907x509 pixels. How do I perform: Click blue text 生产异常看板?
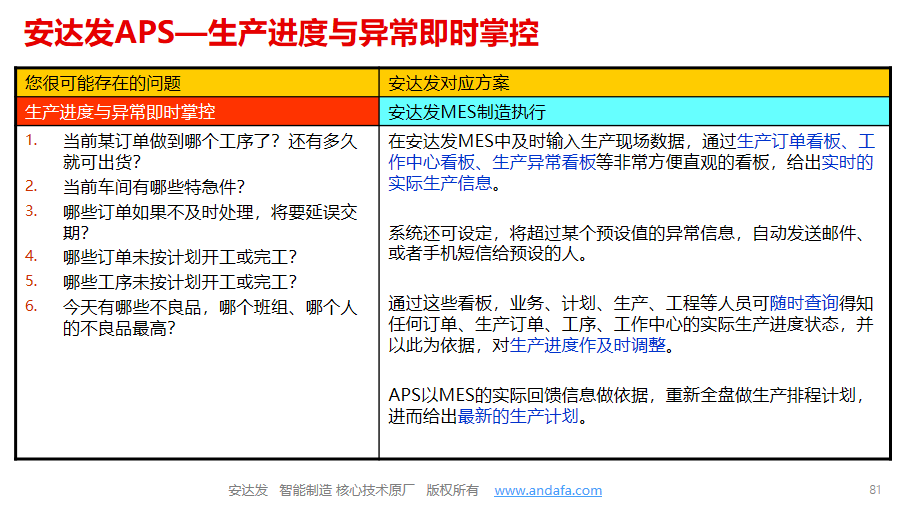pos(544,163)
